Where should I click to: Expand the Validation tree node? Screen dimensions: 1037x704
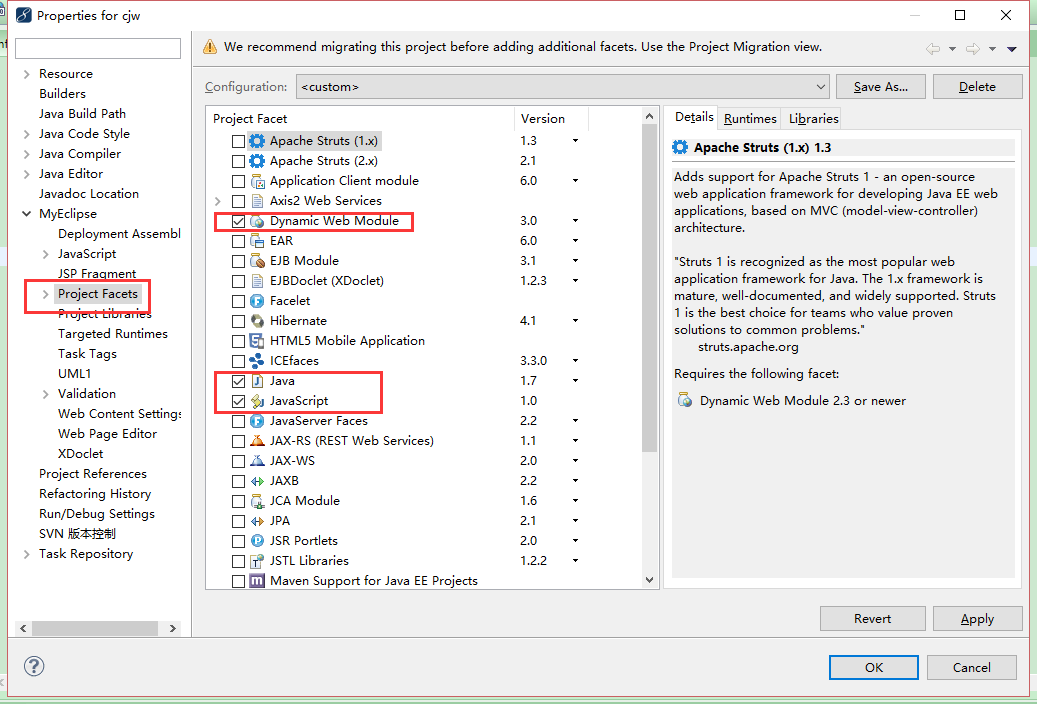(46, 394)
